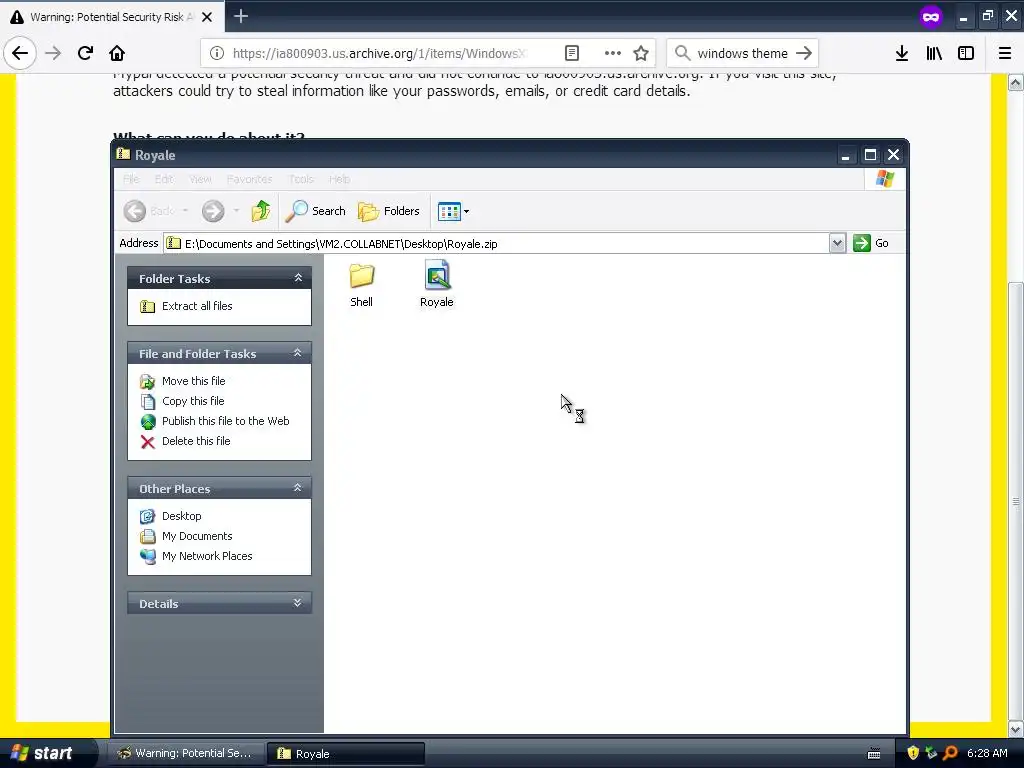Open Desktop from Other Places
This screenshot has width=1024, height=768.
pyautogui.click(x=182, y=516)
